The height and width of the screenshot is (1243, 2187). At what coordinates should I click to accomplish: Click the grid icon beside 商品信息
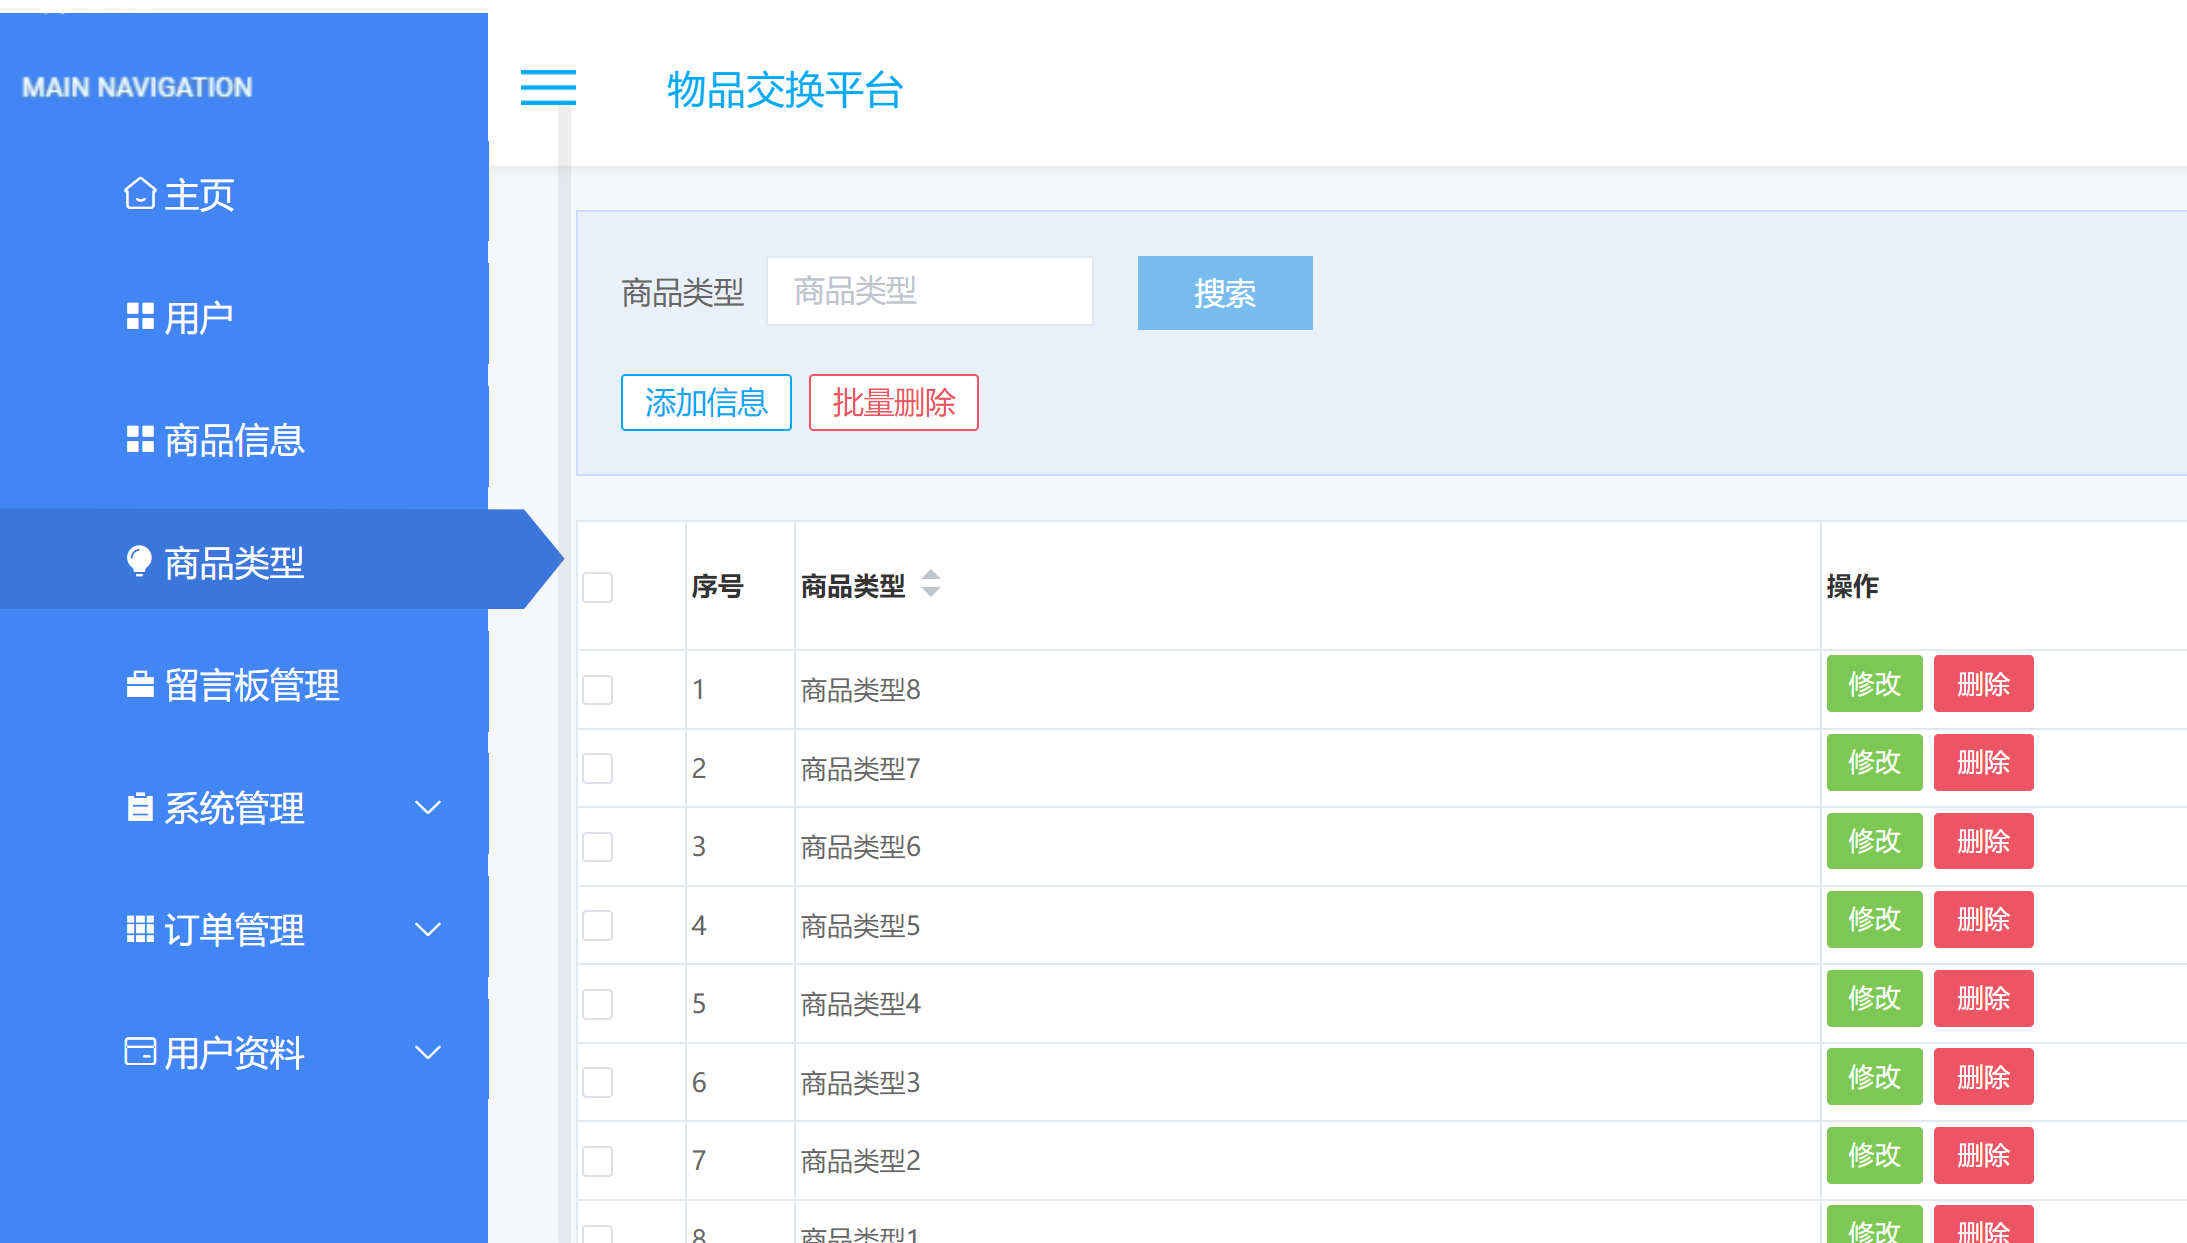click(x=140, y=439)
